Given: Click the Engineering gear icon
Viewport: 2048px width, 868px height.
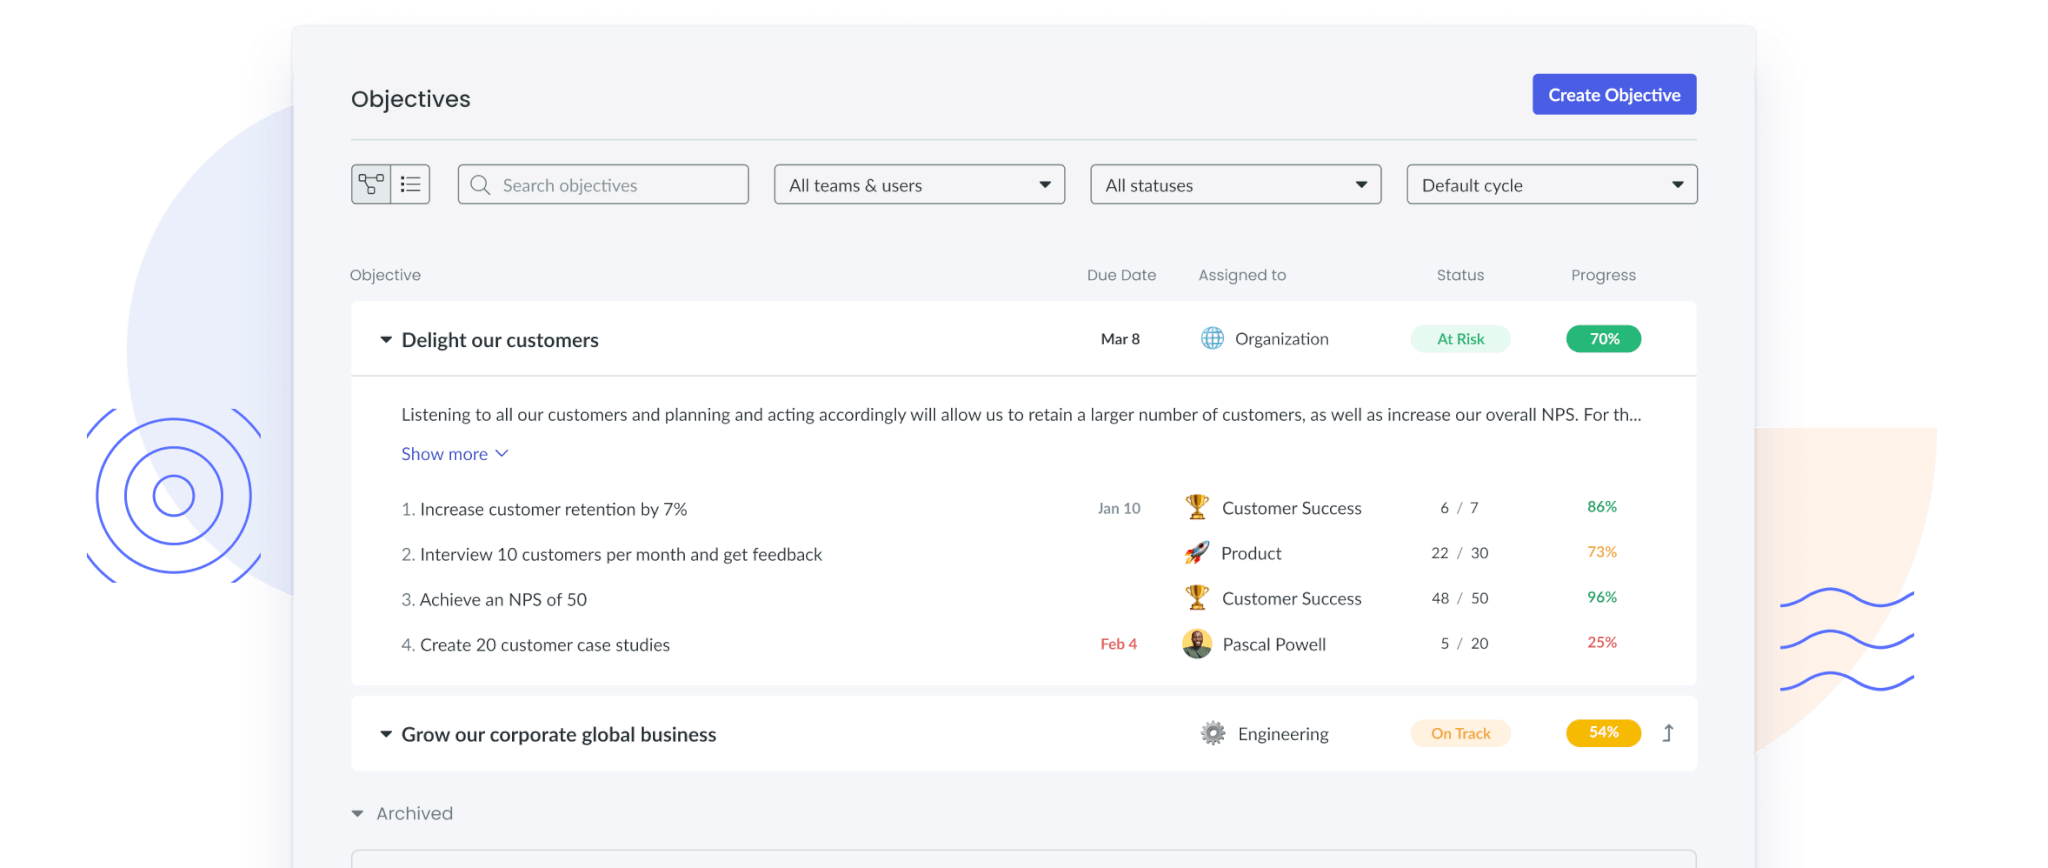Looking at the screenshot, I should (1213, 734).
